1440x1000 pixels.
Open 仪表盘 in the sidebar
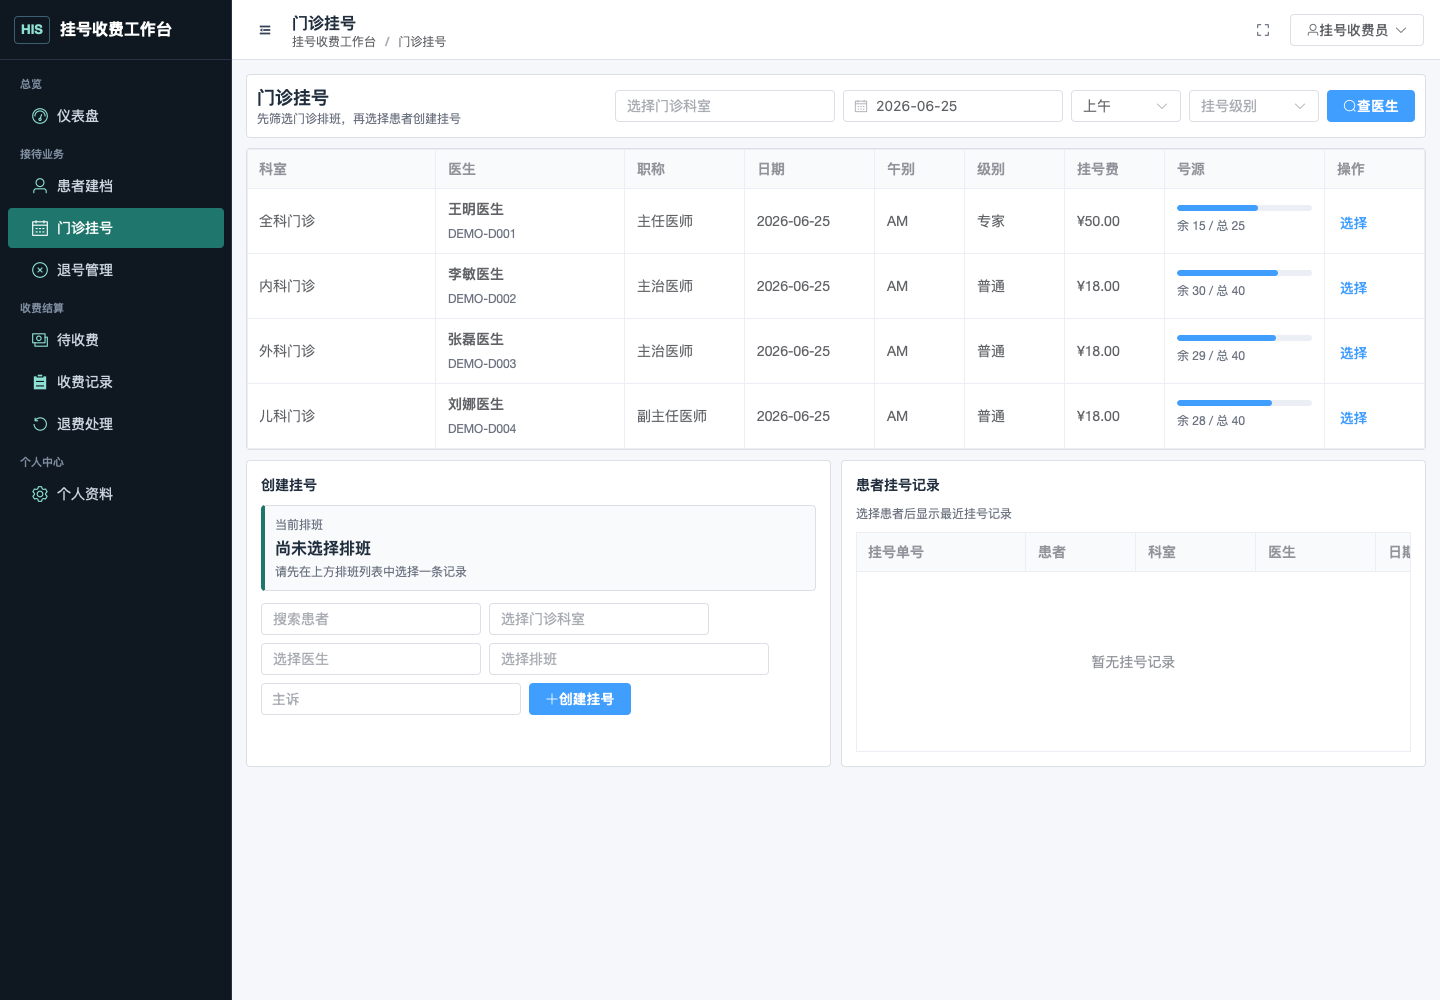click(x=116, y=116)
